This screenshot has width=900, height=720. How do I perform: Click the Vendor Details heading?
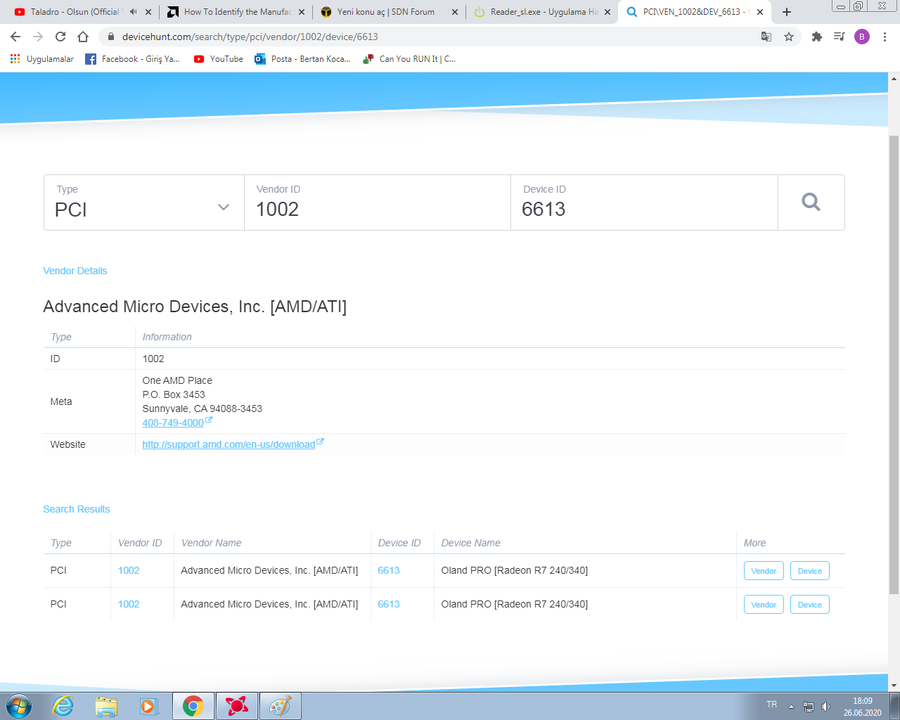[75, 271]
